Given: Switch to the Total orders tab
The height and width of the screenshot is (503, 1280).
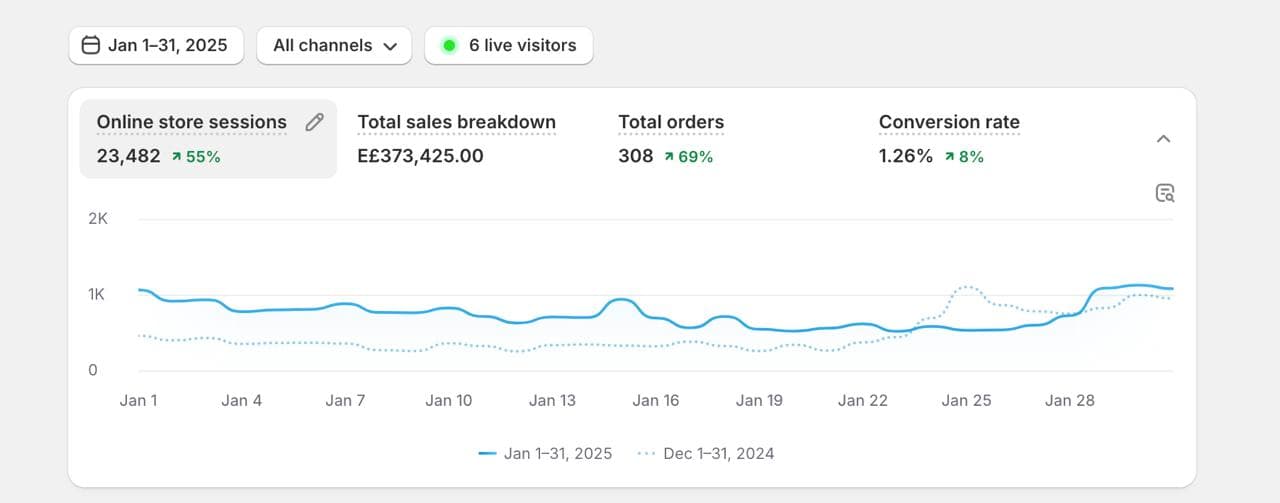Looking at the screenshot, I should 670,122.
